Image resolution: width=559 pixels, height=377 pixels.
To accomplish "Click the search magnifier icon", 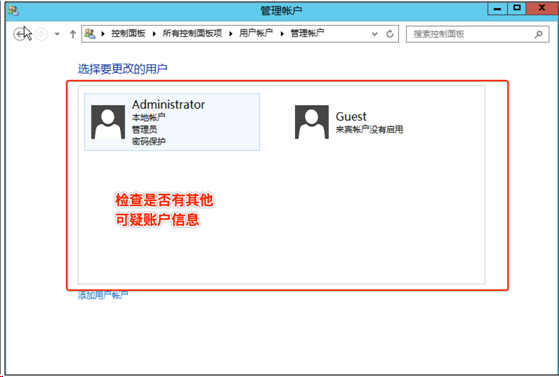I will pyautogui.click(x=538, y=34).
